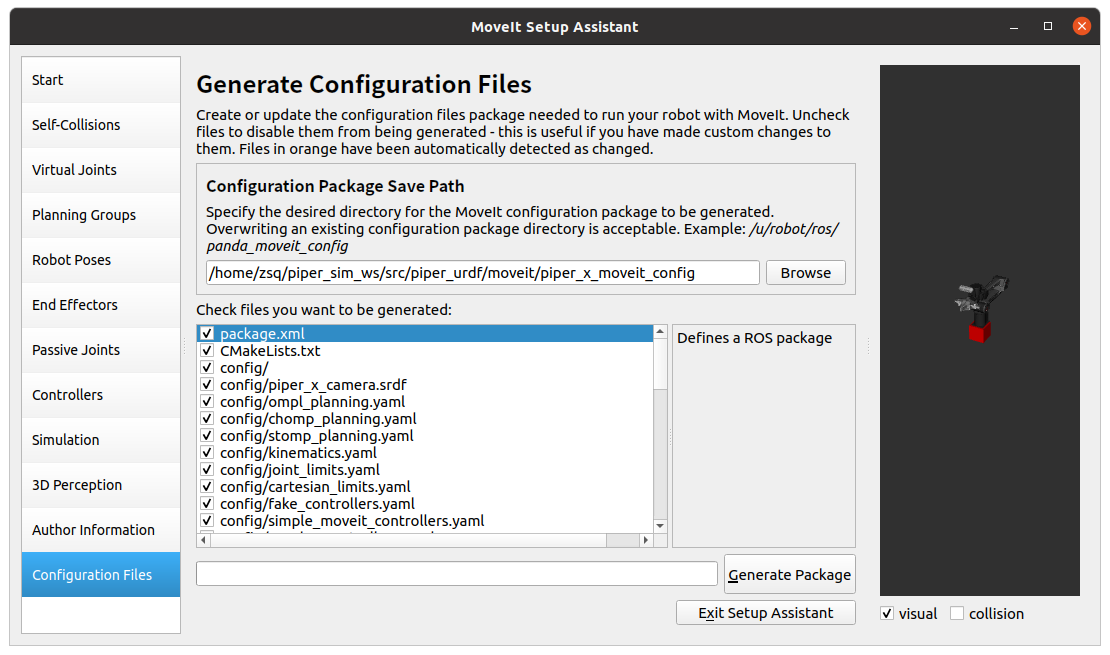Screen dimensions: 1110x655
Task: Select CMakeLists.txt row text
Action: [270, 351]
